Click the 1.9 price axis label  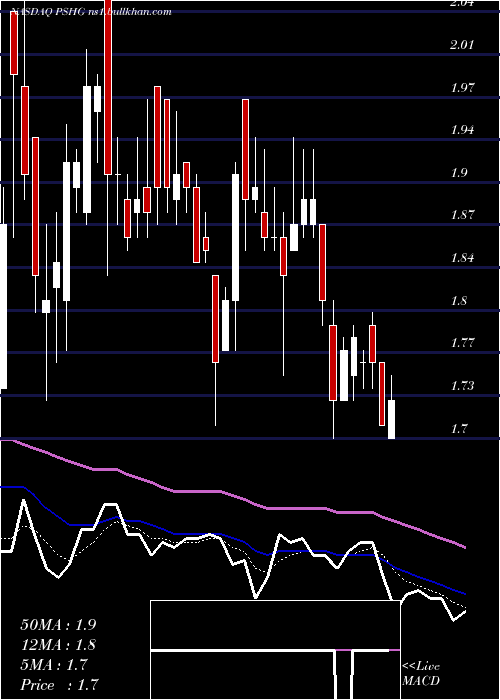pos(459,172)
